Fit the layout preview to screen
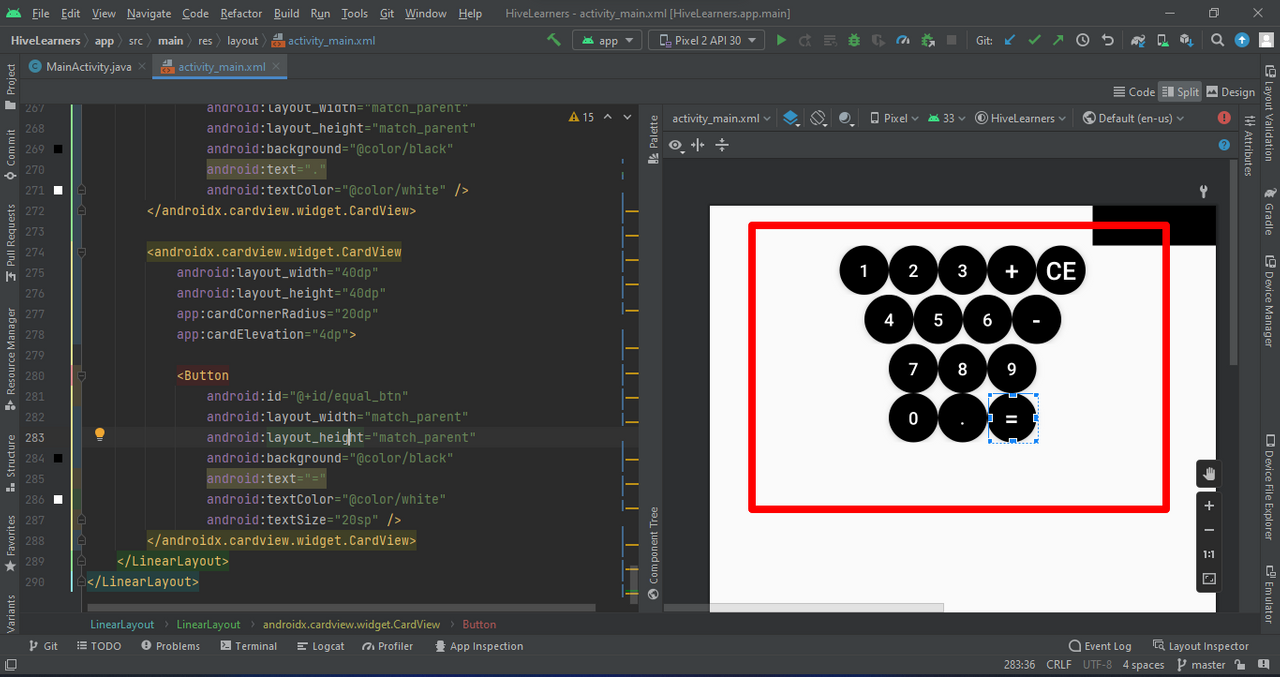Image resolution: width=1280 pixels, height=677 pixels. point(1209,579)
